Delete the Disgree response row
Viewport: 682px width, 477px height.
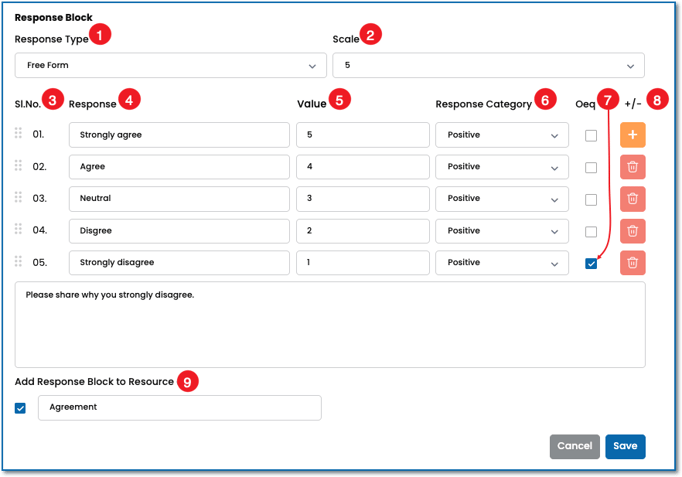pyautogui.click(x=632, y=231)
